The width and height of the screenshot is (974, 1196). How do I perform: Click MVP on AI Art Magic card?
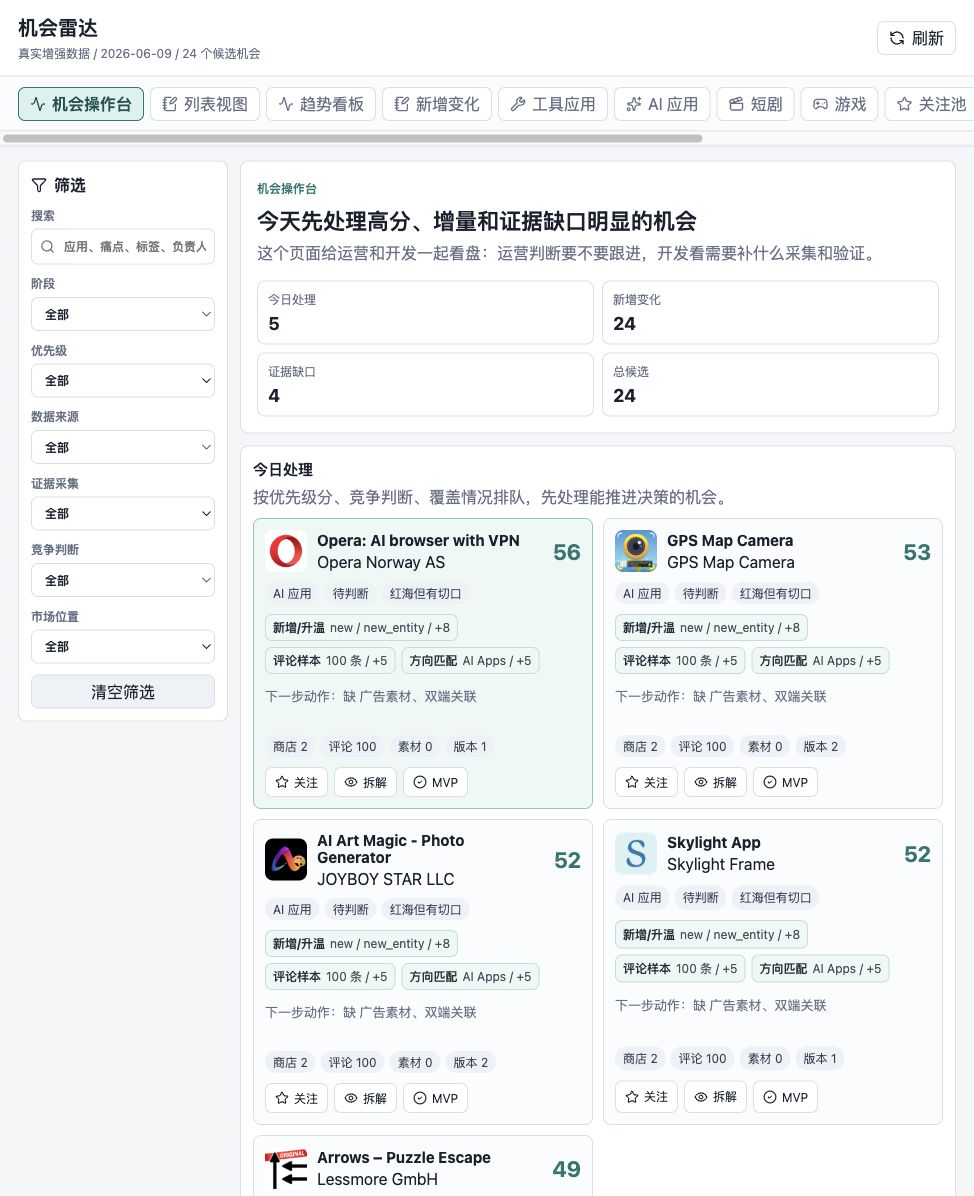click(x=436, y=1098)
